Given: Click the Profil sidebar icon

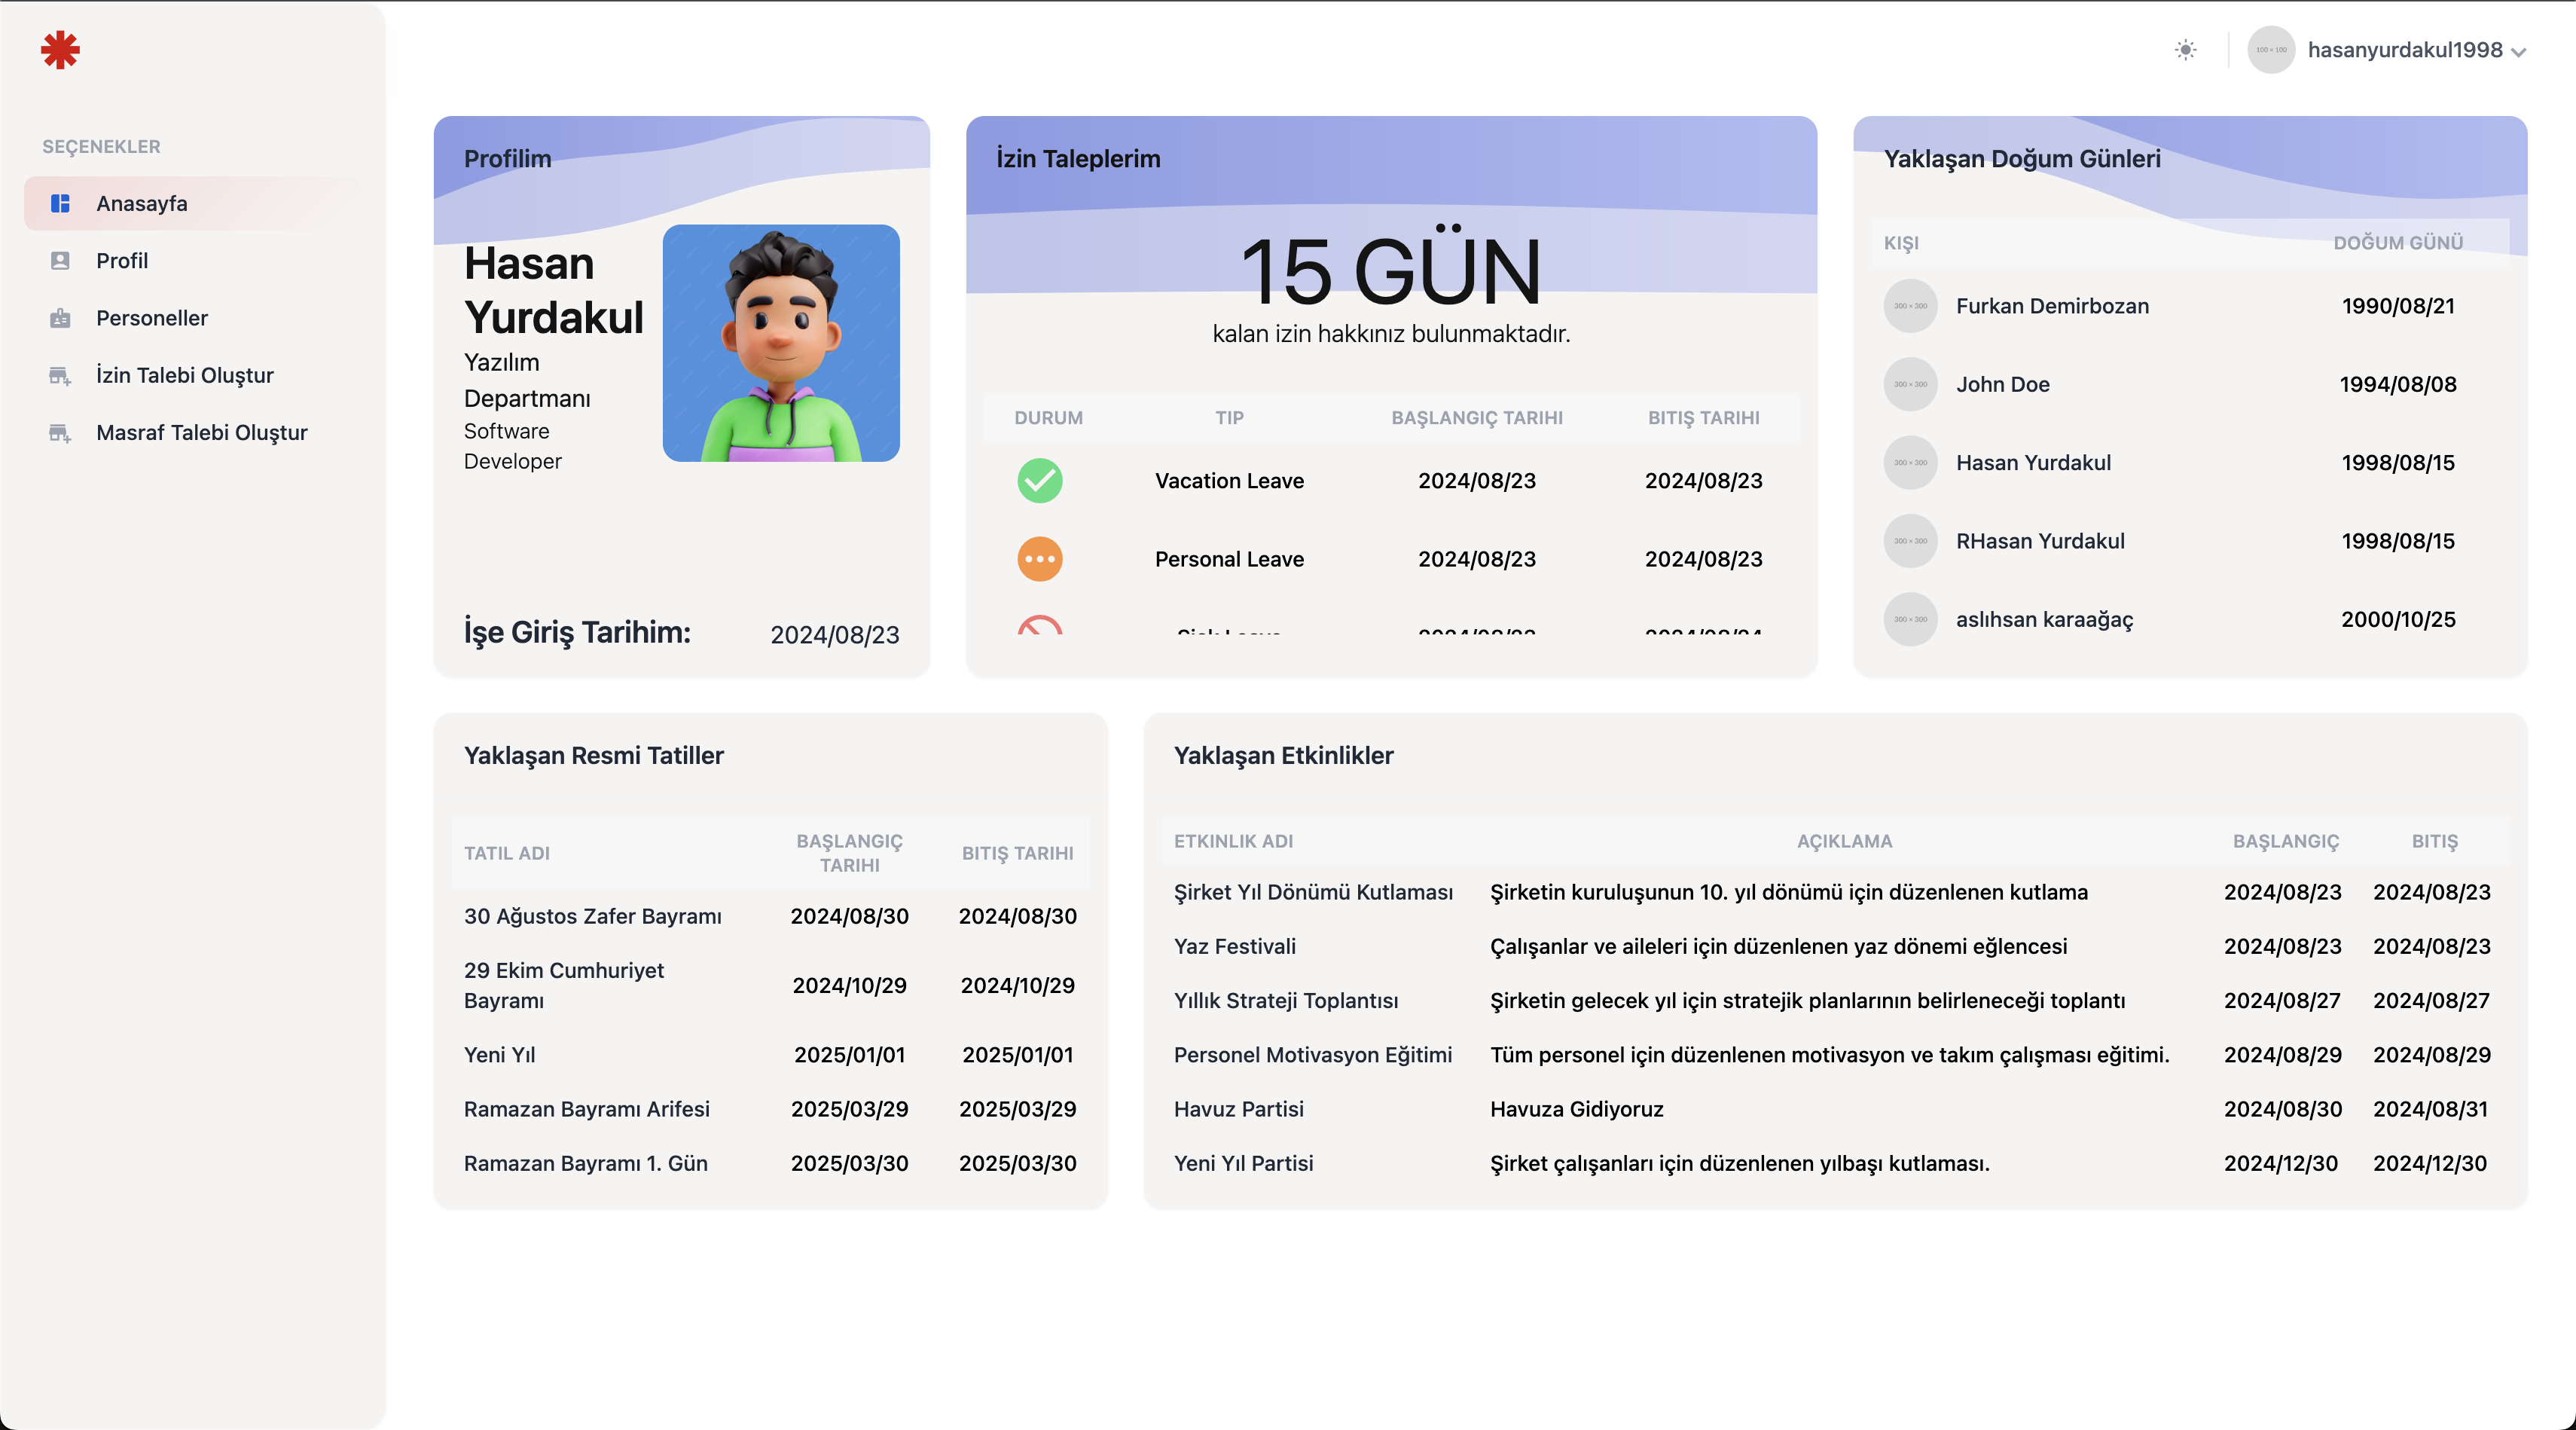Looking at the screenshot, I should click(x=60, y=261).
